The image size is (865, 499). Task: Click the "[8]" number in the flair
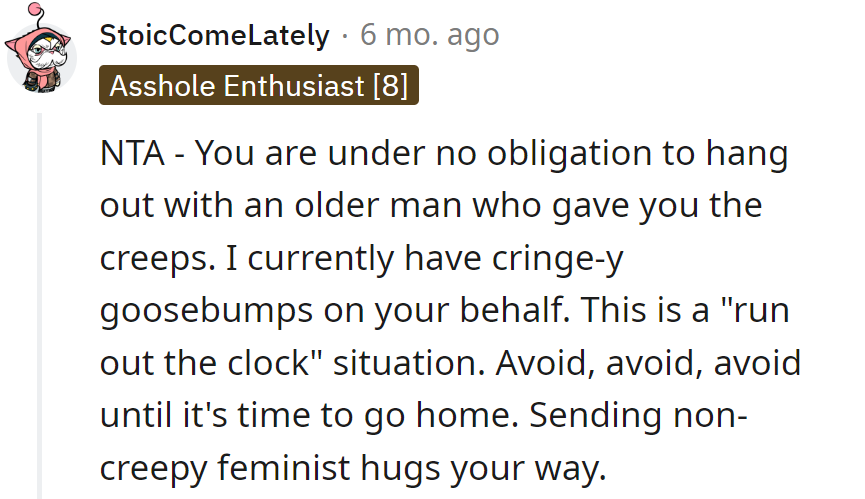point(389,86)
